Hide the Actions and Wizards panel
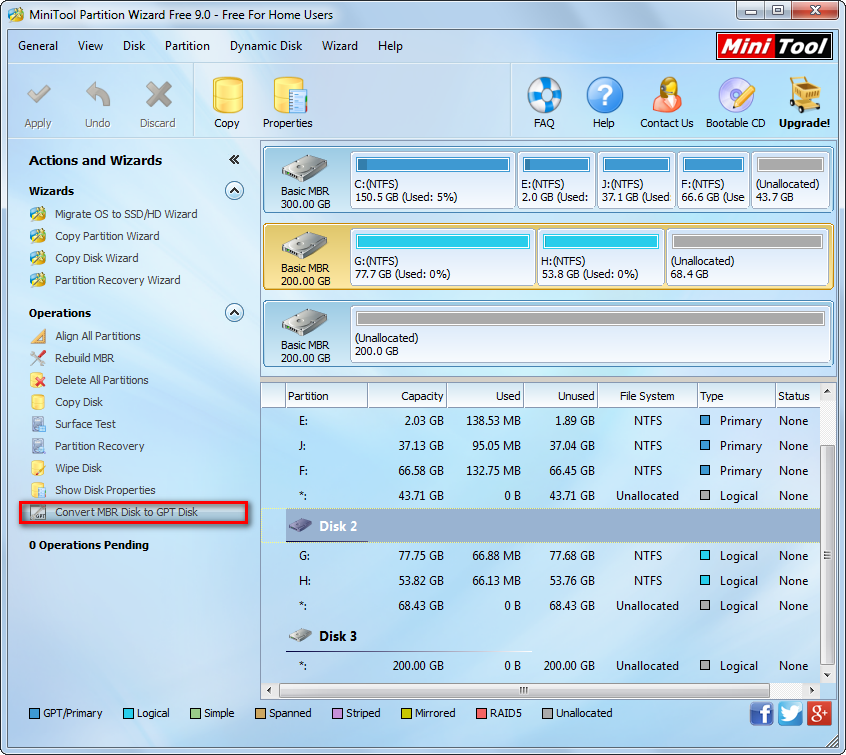This screenshot has height=755, width=846. [234, 160]
